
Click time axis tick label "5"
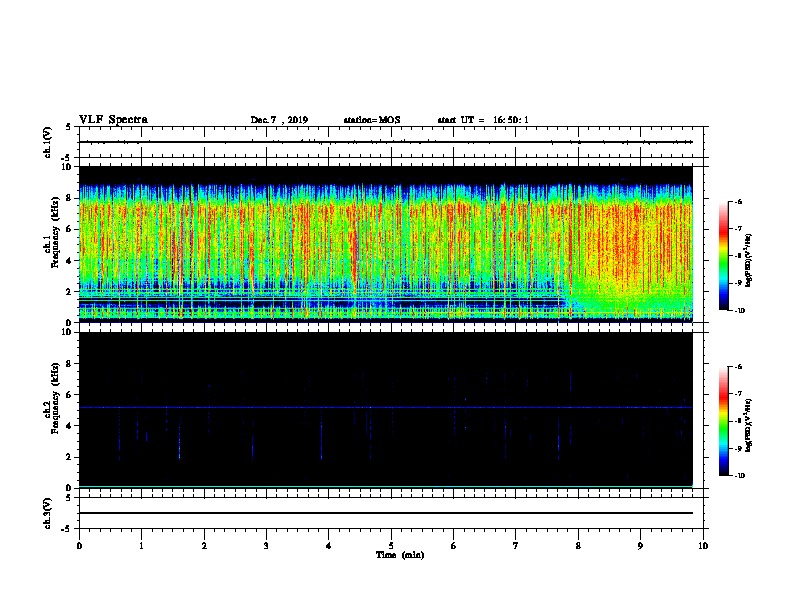[x=391, y=545]
